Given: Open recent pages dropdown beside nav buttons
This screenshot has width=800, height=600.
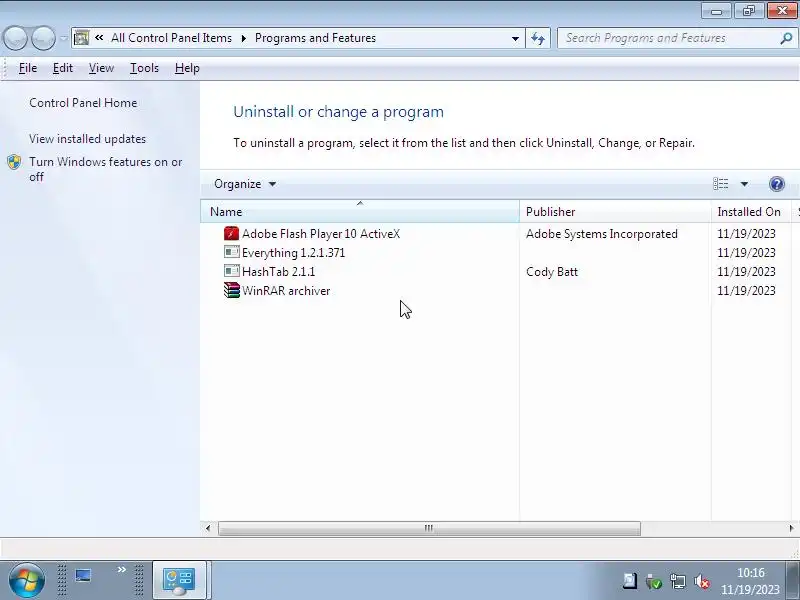Looking at the screenshot, I should click(63, 38).
